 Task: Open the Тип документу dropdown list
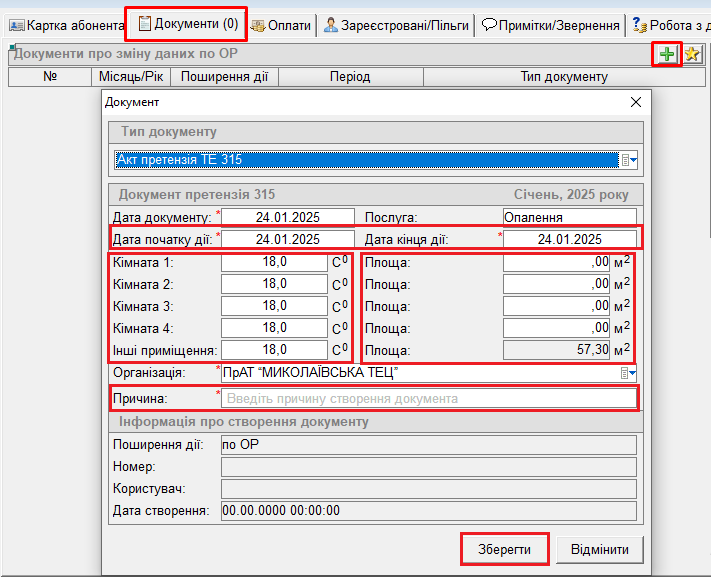pos(629,160)
